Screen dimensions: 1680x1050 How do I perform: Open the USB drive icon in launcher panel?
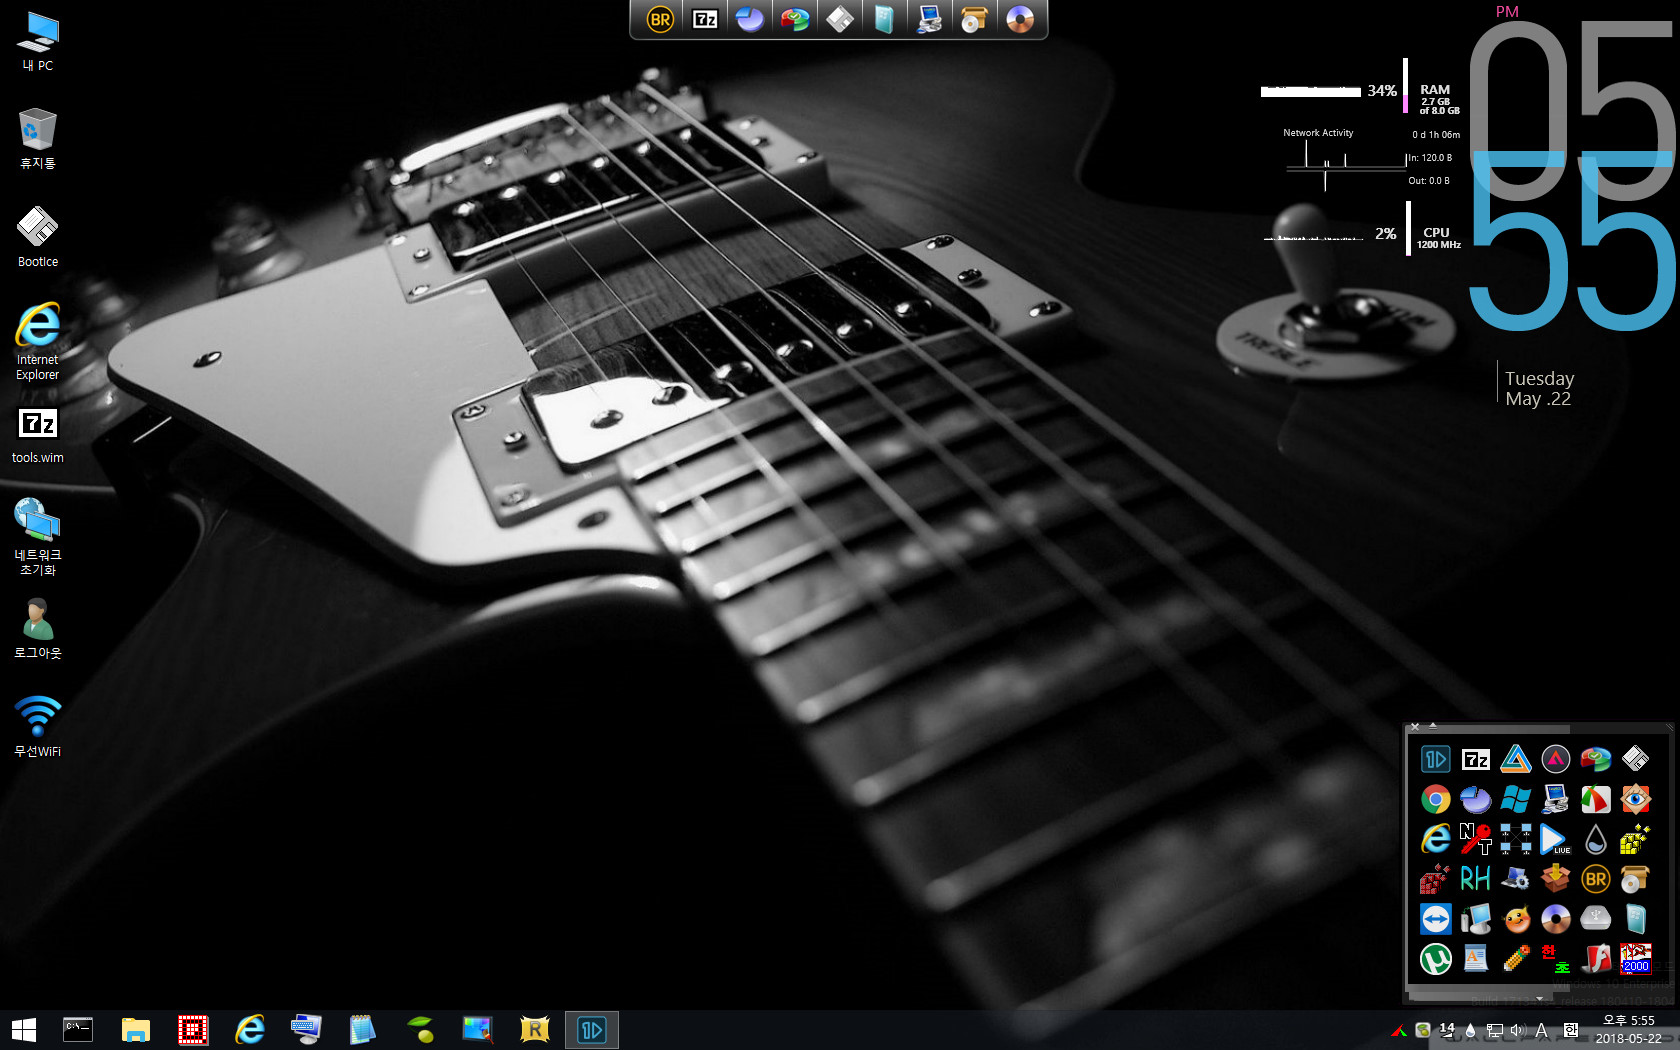coord(1596,919)
